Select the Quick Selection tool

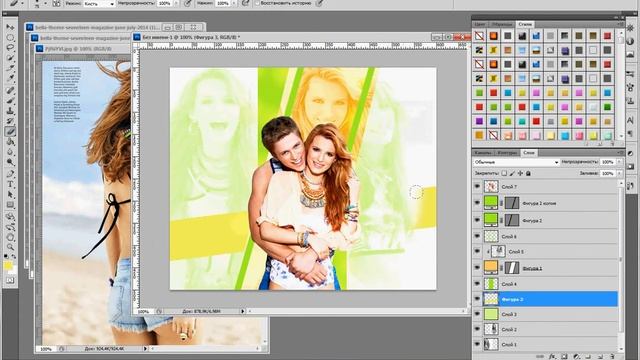(x=10, y=58)
